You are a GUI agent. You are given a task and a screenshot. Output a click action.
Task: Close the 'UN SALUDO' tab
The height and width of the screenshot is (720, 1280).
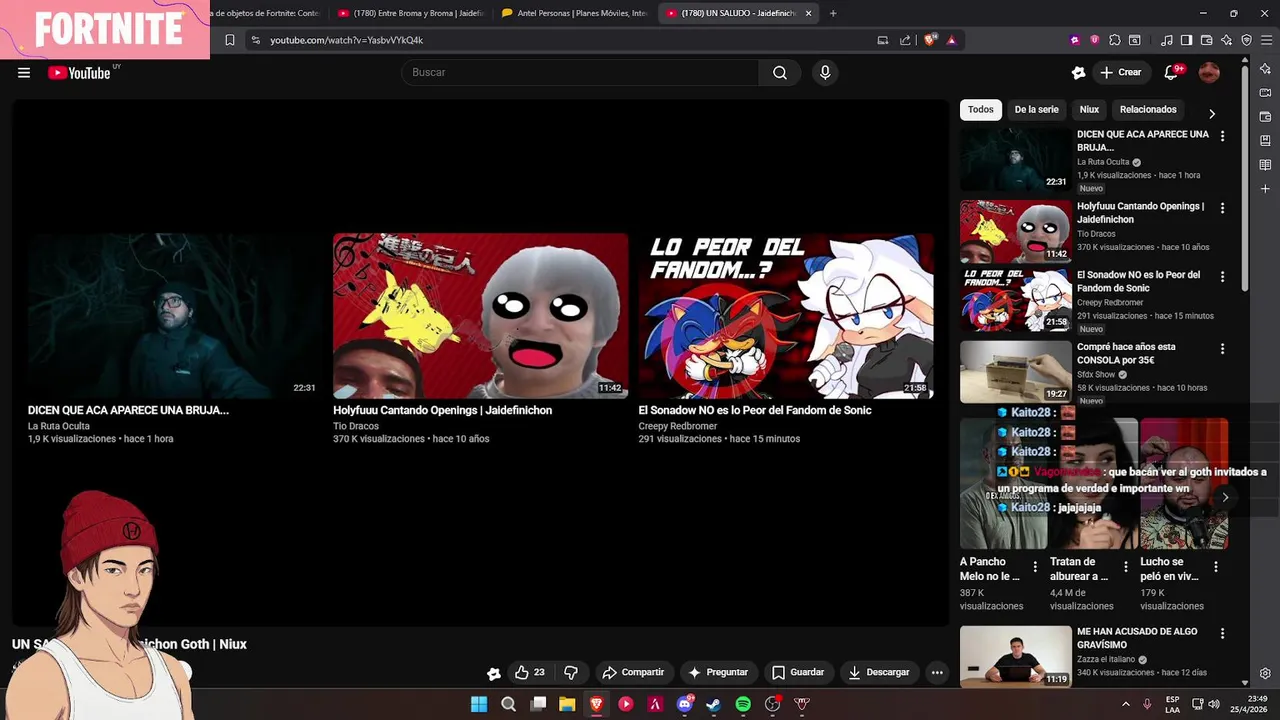(808, 13)
